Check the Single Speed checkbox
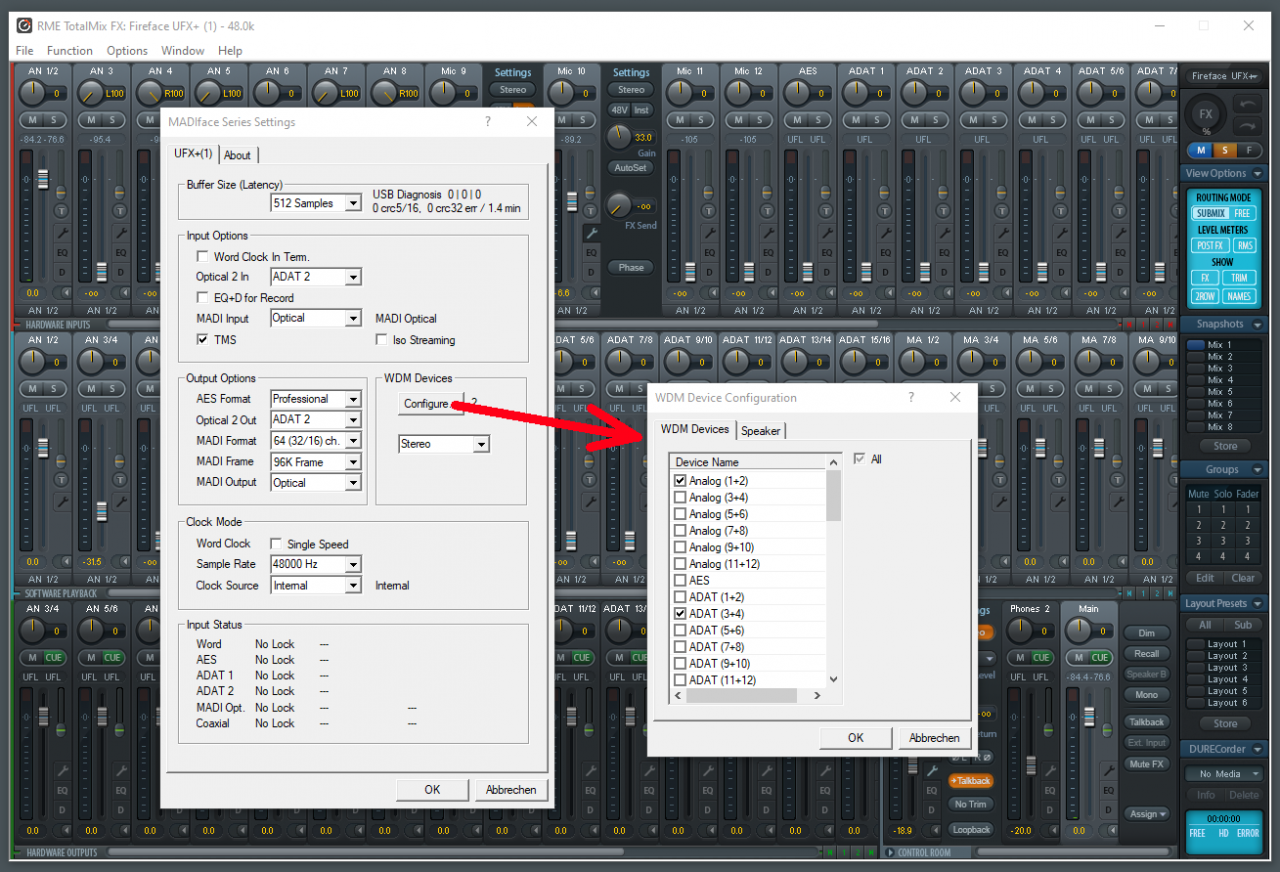This screenshot has width=1280, height=872. tap(277, 544)
